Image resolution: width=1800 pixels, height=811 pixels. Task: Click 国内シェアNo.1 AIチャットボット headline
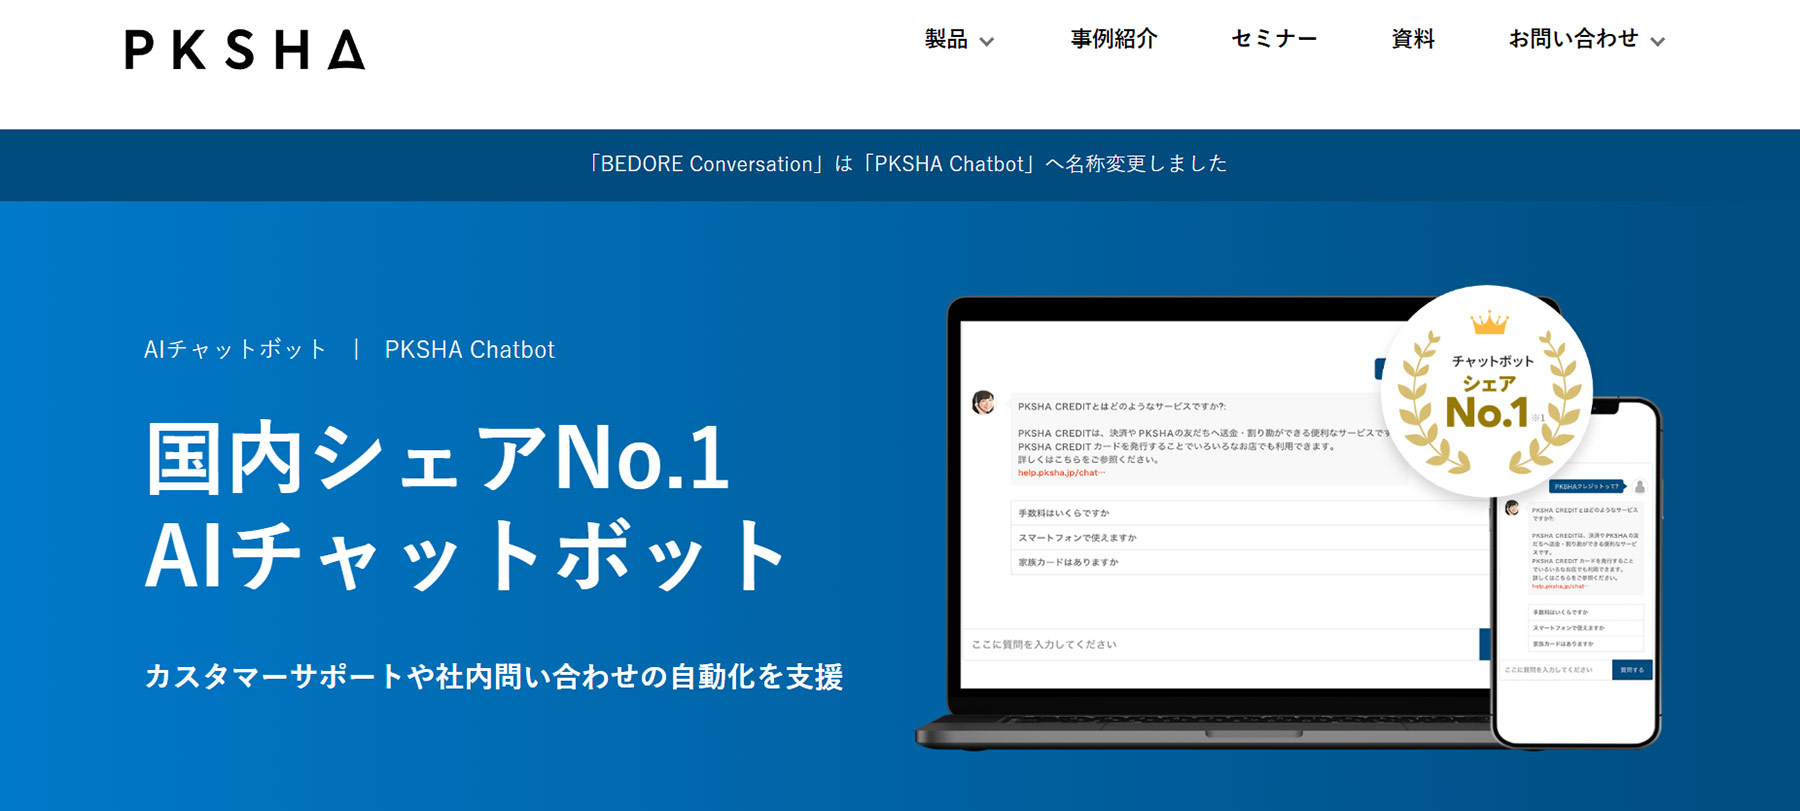(x=468, y=506)
